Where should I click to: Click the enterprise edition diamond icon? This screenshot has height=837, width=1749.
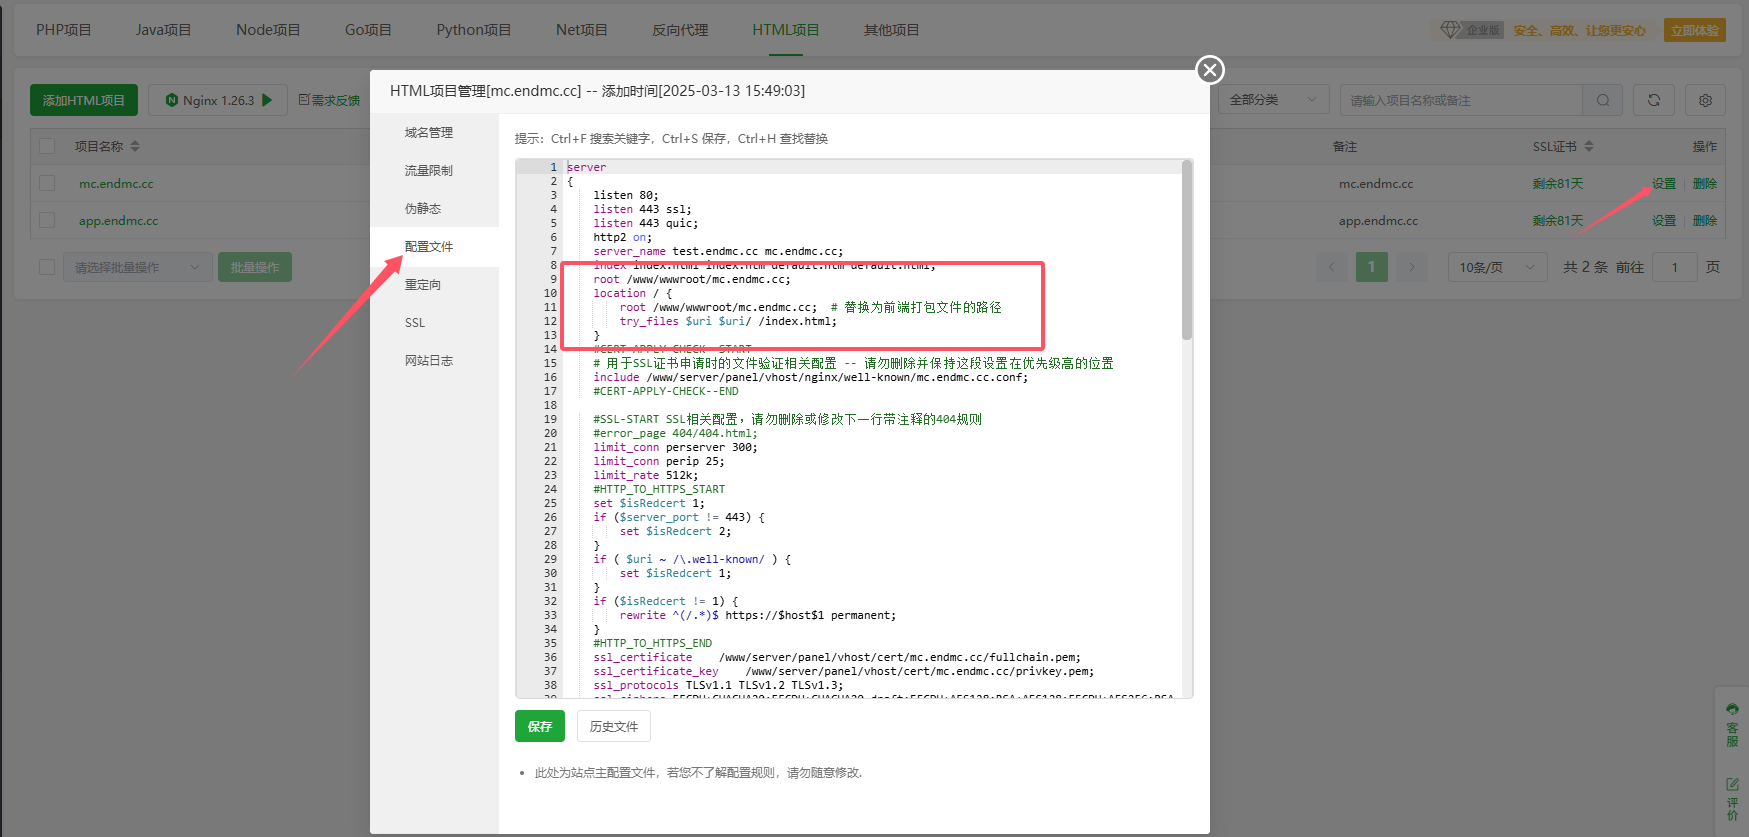coord(1450,30)
